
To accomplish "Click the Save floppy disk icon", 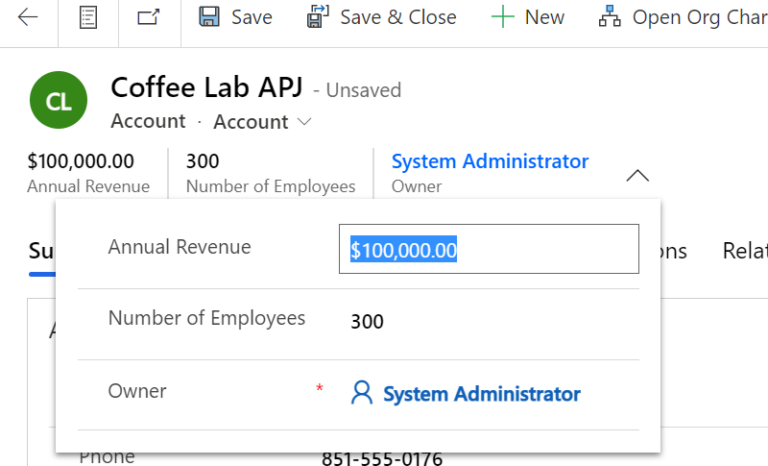I will pyautogui.click(x=209, y=17).
